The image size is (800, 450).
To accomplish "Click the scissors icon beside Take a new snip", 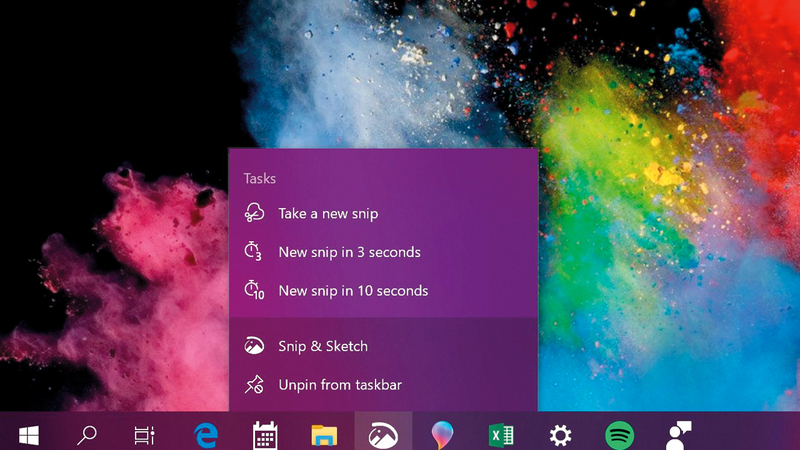I will coord(254,213).
